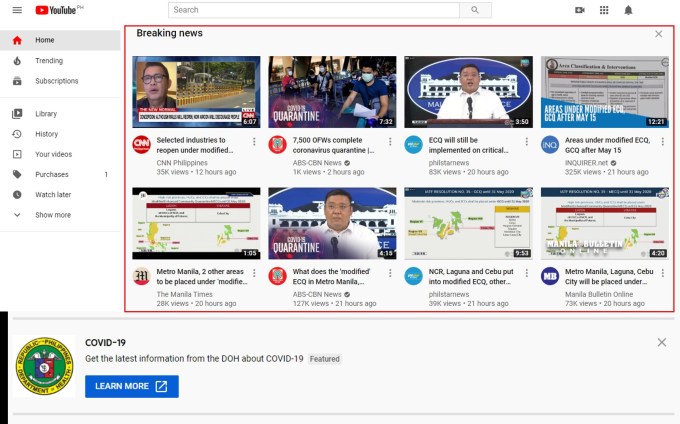Click the Trending flame icon
The image size is (680, 424).
coord(17,61)
